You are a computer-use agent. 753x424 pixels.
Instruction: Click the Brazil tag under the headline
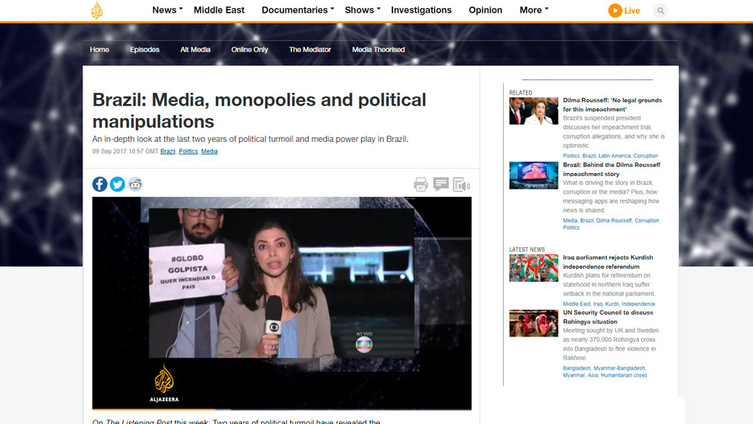[x=168, y=151]
